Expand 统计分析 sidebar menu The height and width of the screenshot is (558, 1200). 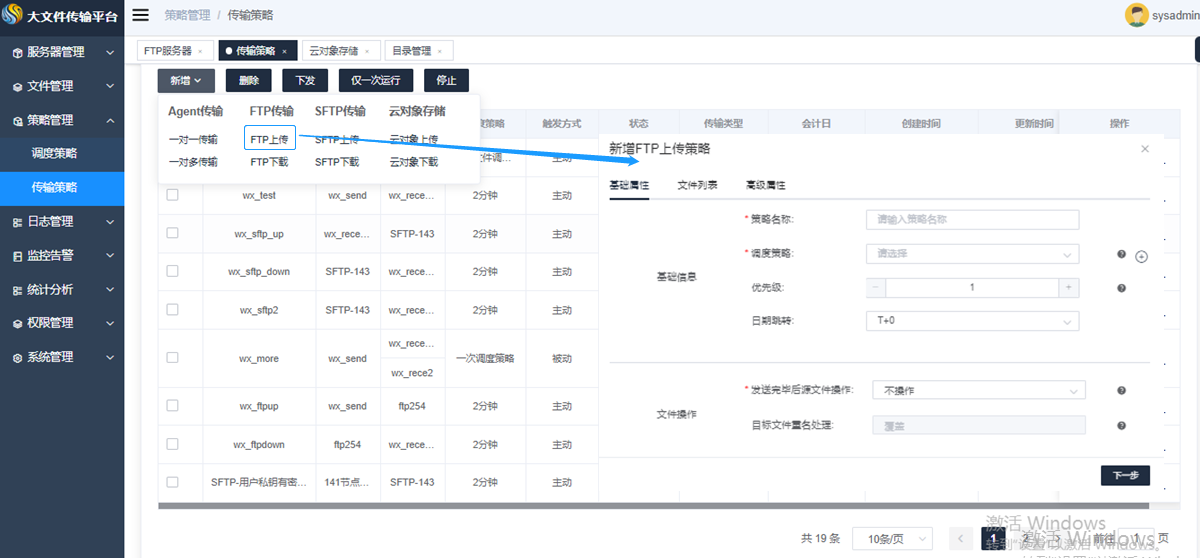[x=62, y=289]
